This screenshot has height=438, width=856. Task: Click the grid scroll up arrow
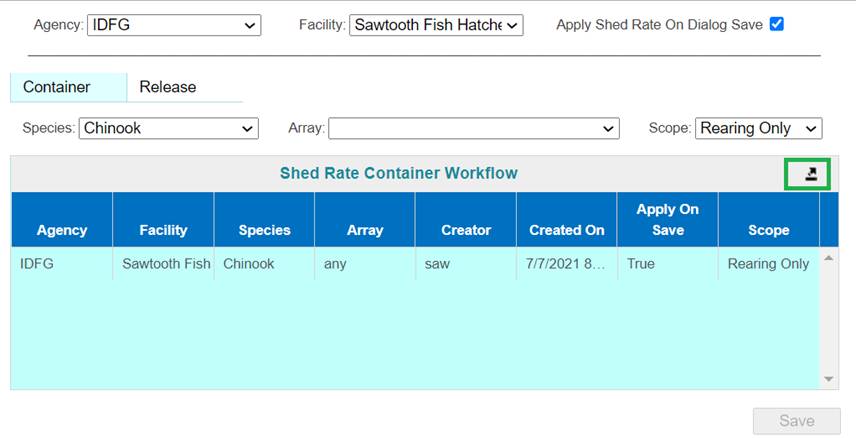pos(828,259)
